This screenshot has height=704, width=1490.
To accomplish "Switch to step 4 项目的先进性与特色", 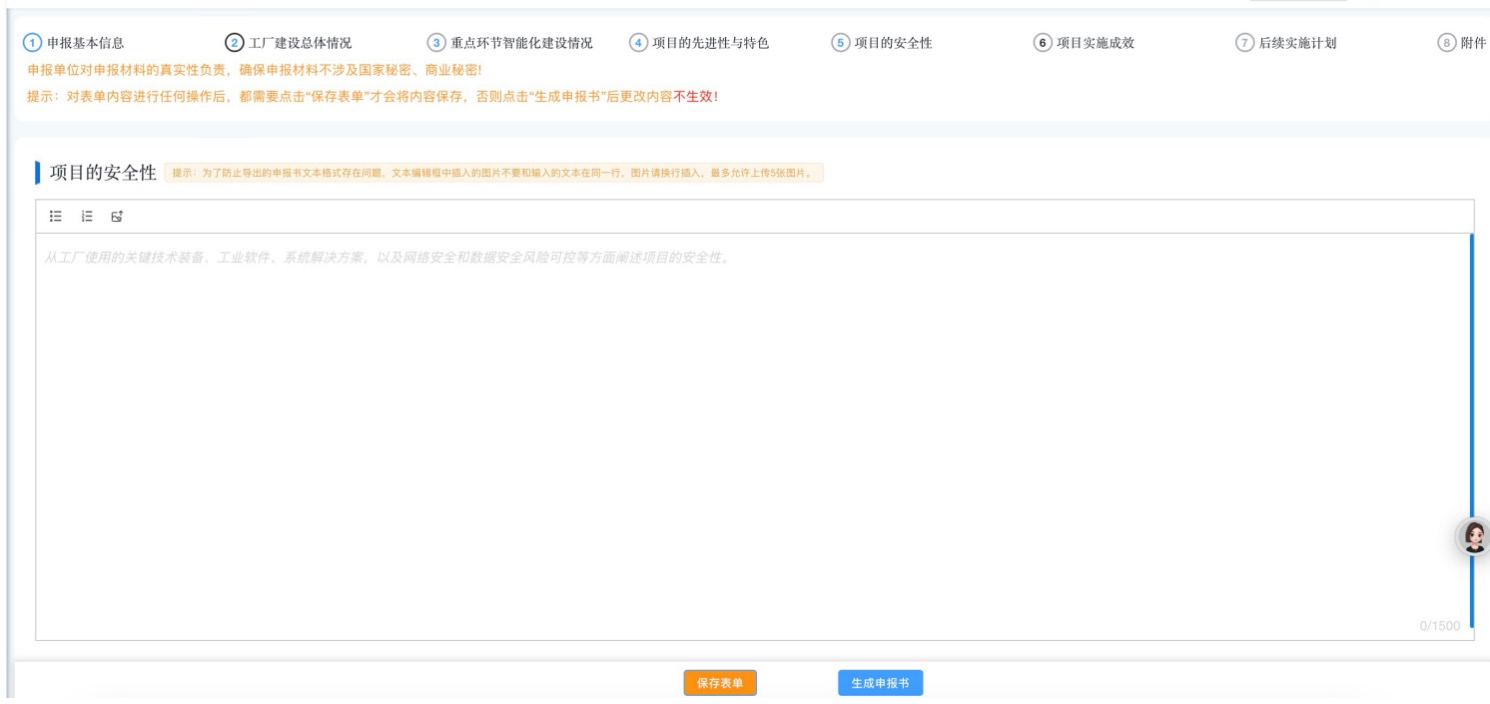I will (700, 43).
